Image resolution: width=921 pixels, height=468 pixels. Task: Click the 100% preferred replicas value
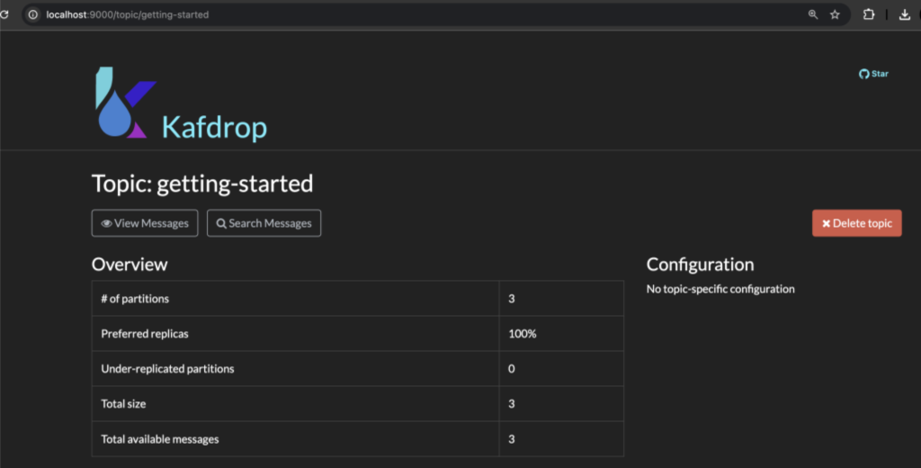522,334
